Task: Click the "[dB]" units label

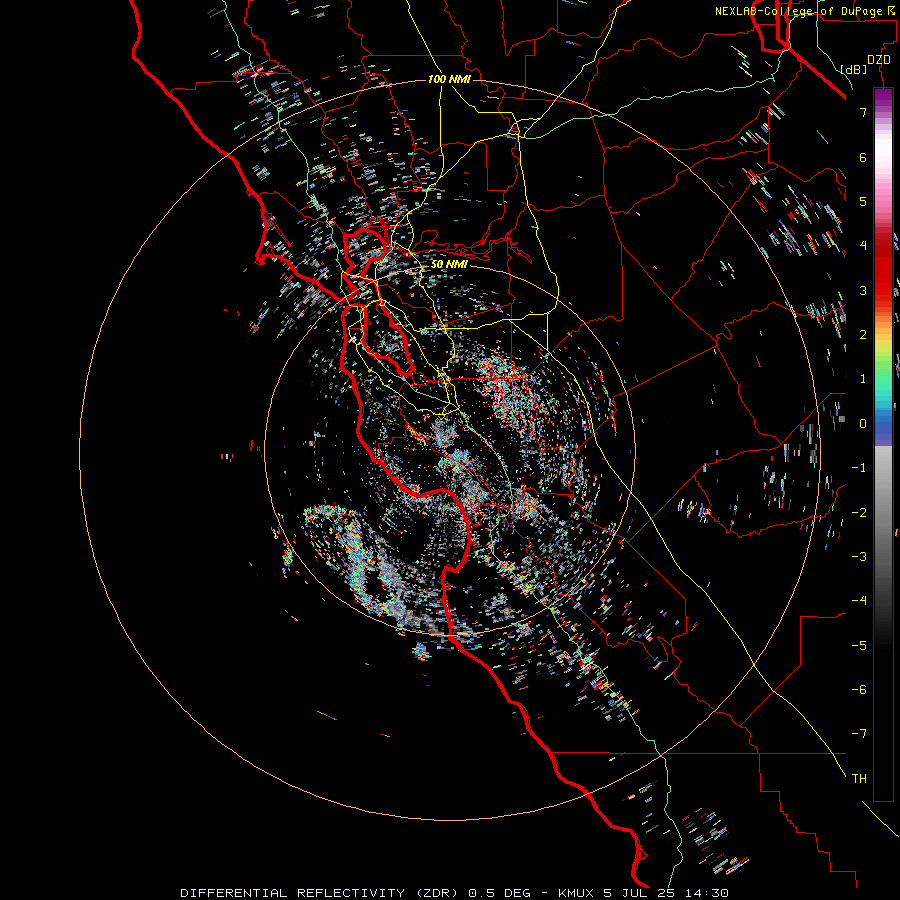Action: [854, 69]
